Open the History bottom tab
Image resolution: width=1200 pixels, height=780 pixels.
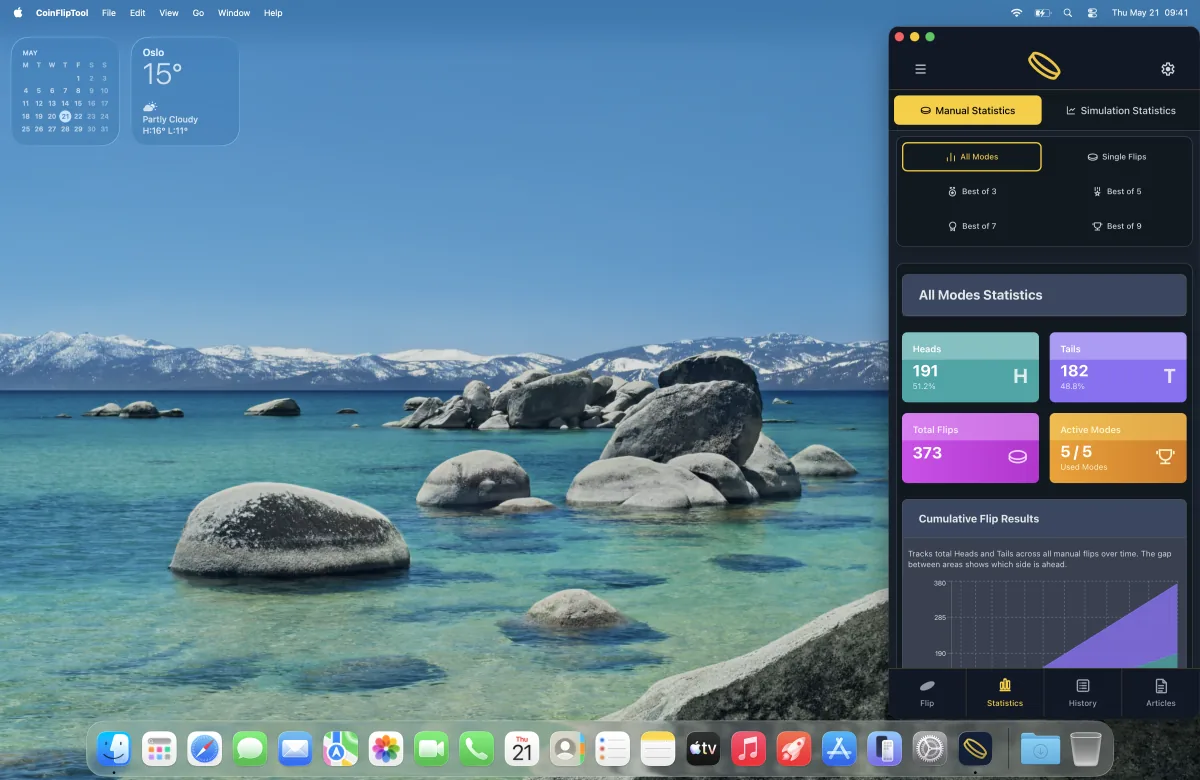[1082, 694]
